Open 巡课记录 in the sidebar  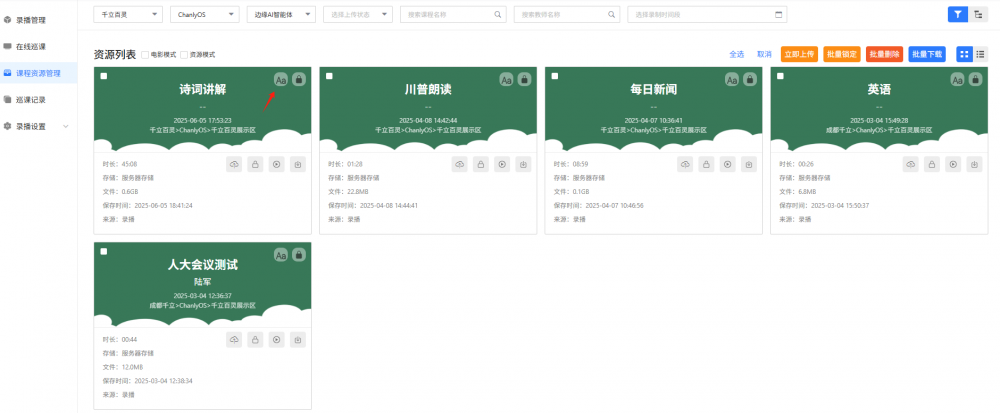(x=31, y=100)
